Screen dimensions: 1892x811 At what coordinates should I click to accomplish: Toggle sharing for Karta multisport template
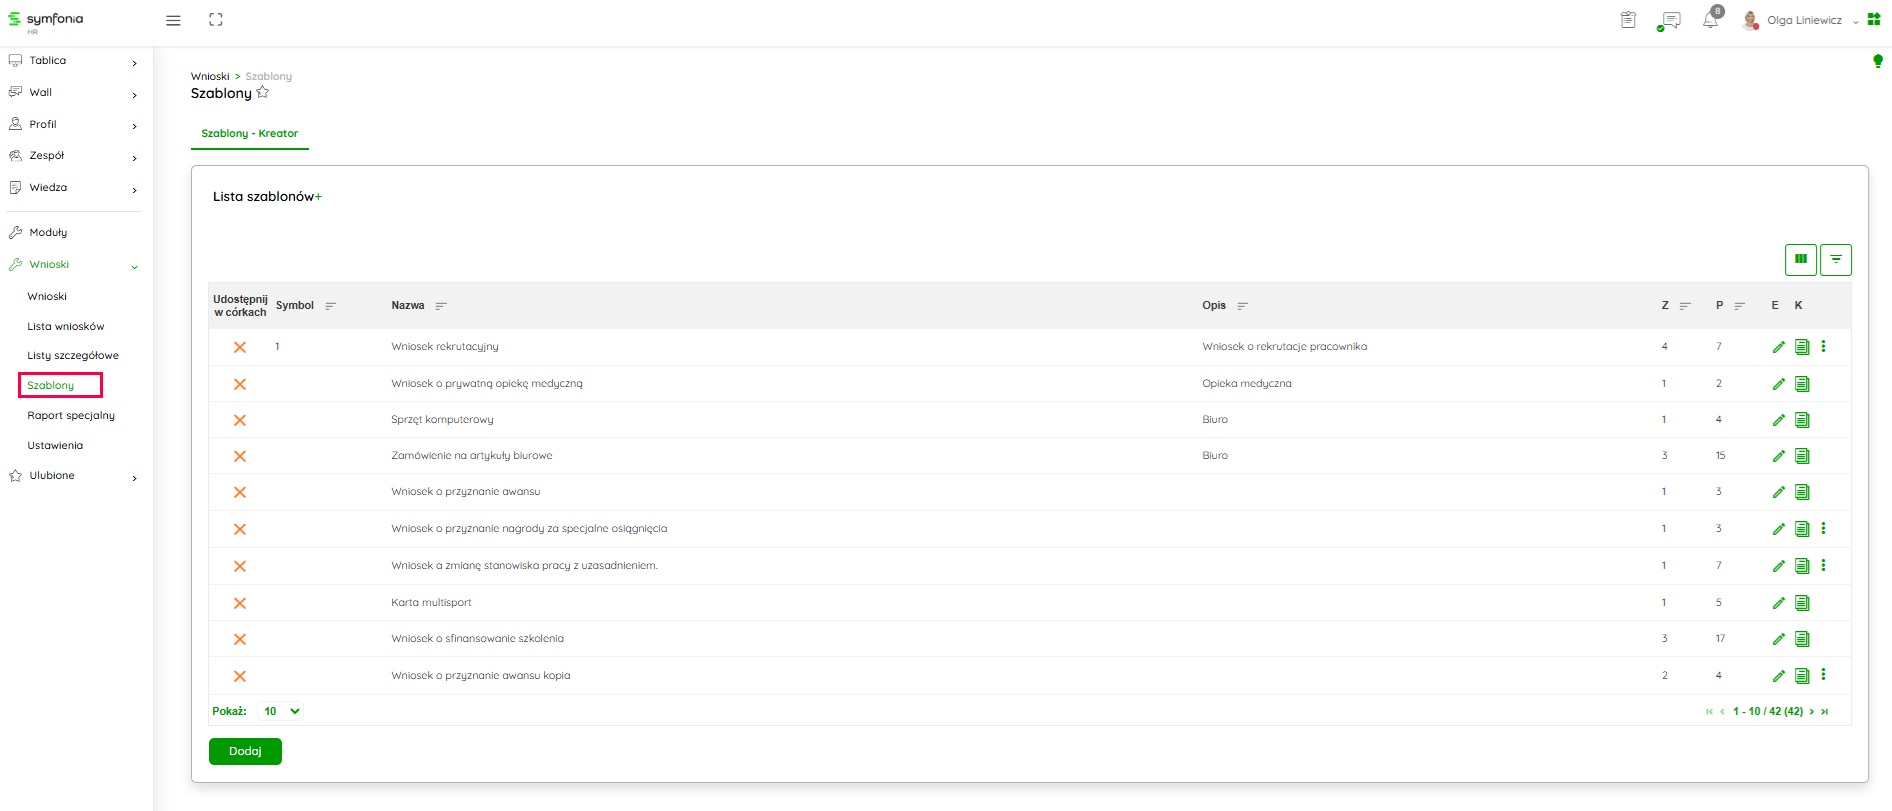point(240,603)
